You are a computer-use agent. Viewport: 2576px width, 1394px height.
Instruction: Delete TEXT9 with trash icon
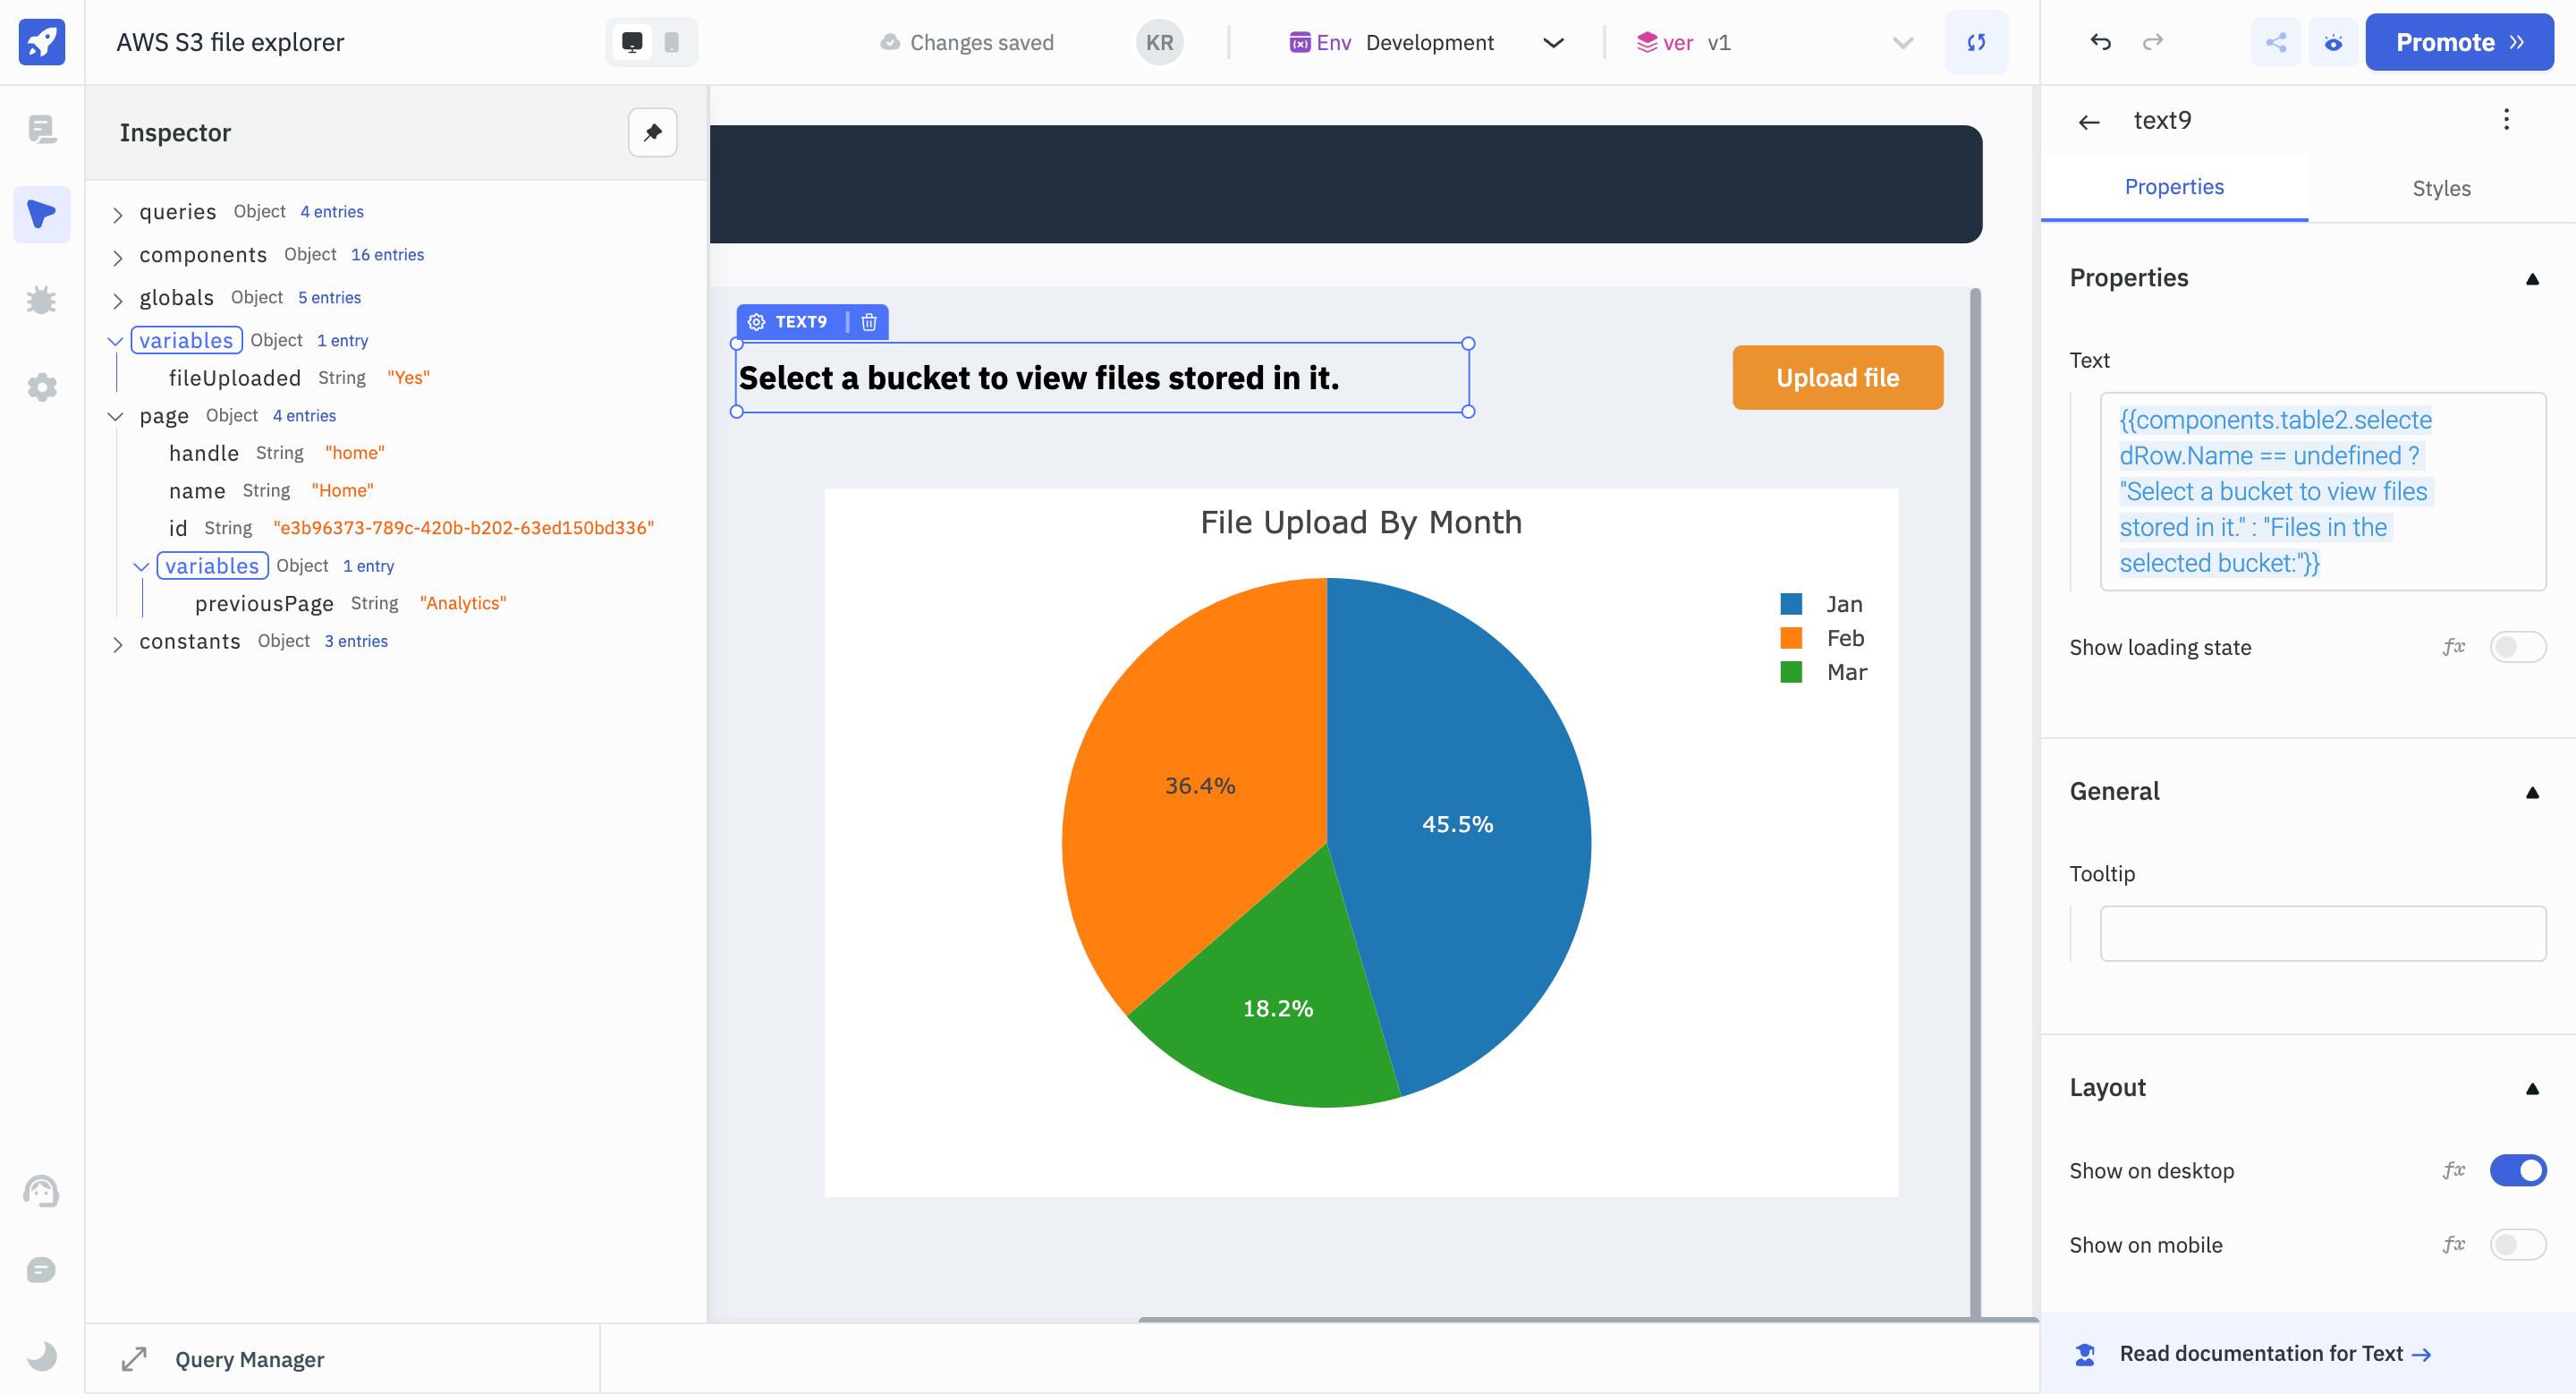pyautogui.click(x=869, y=322)
